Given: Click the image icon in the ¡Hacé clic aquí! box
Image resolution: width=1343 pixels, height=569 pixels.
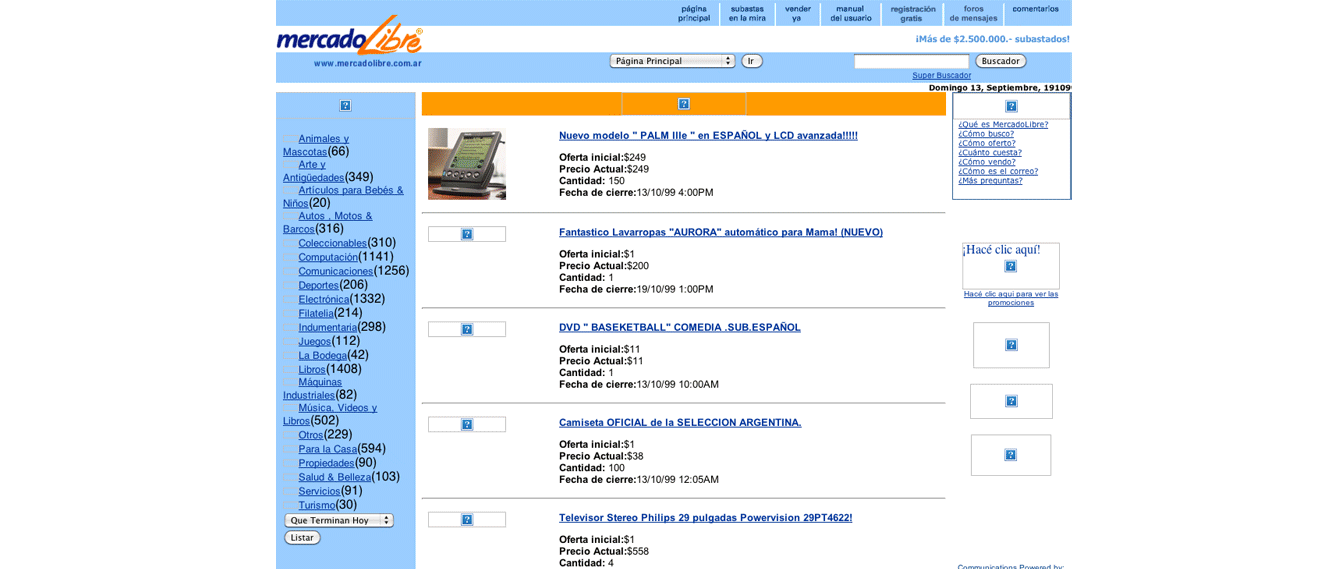Looking at the screenshot, I should (x=1010, y=266).
